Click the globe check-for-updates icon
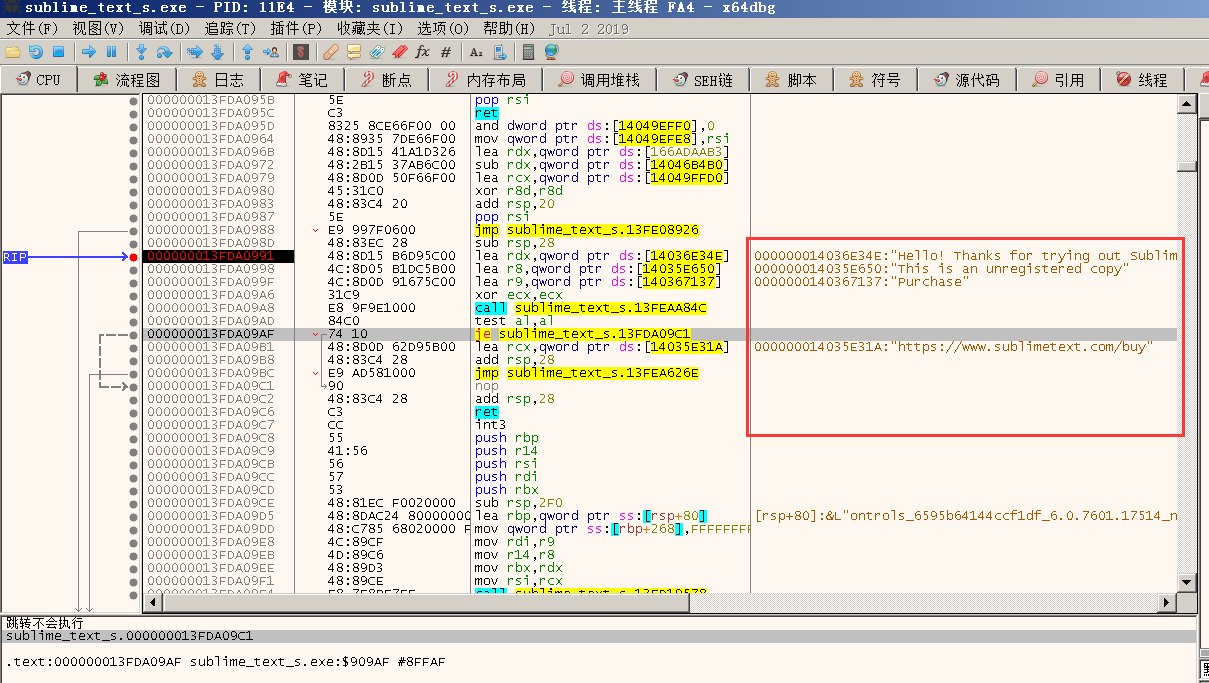This screenshot has height=683, width=1209. tap(551, 51)
